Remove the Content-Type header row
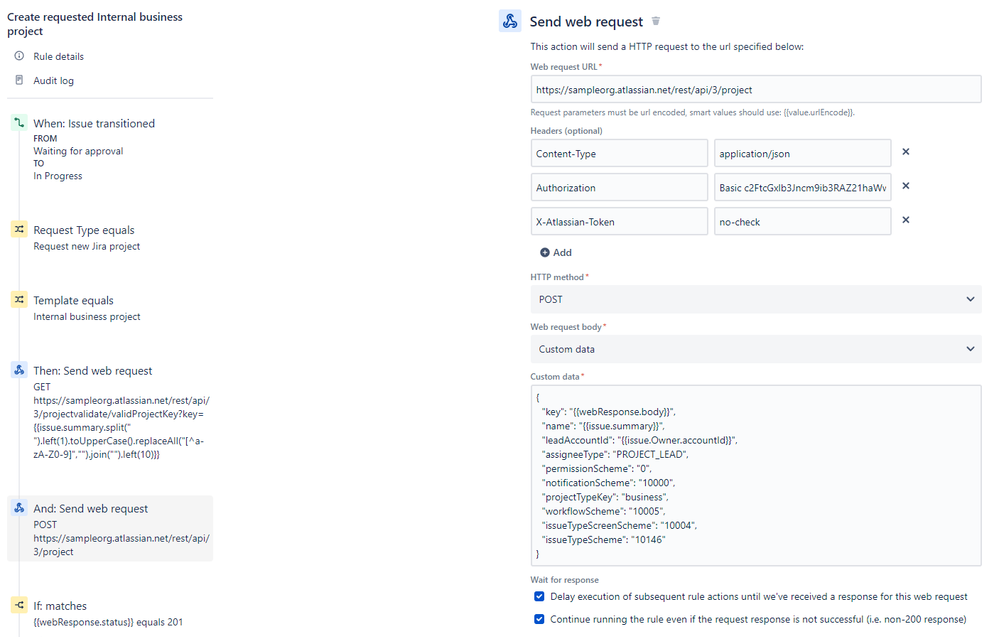 coord(906,152)
